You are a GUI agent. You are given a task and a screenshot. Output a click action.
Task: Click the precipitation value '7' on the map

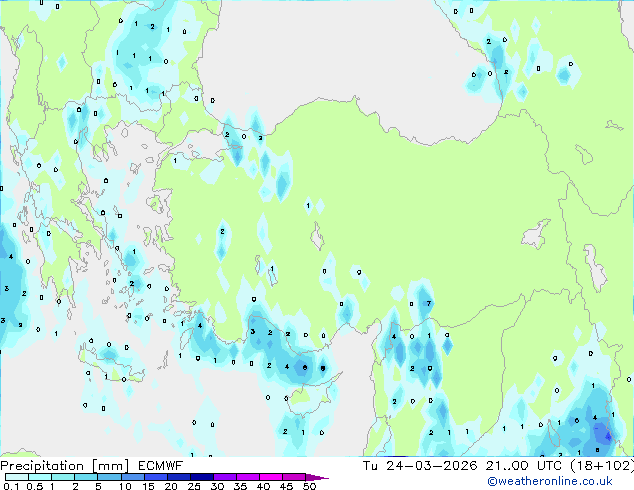click(x=429, y=303)
